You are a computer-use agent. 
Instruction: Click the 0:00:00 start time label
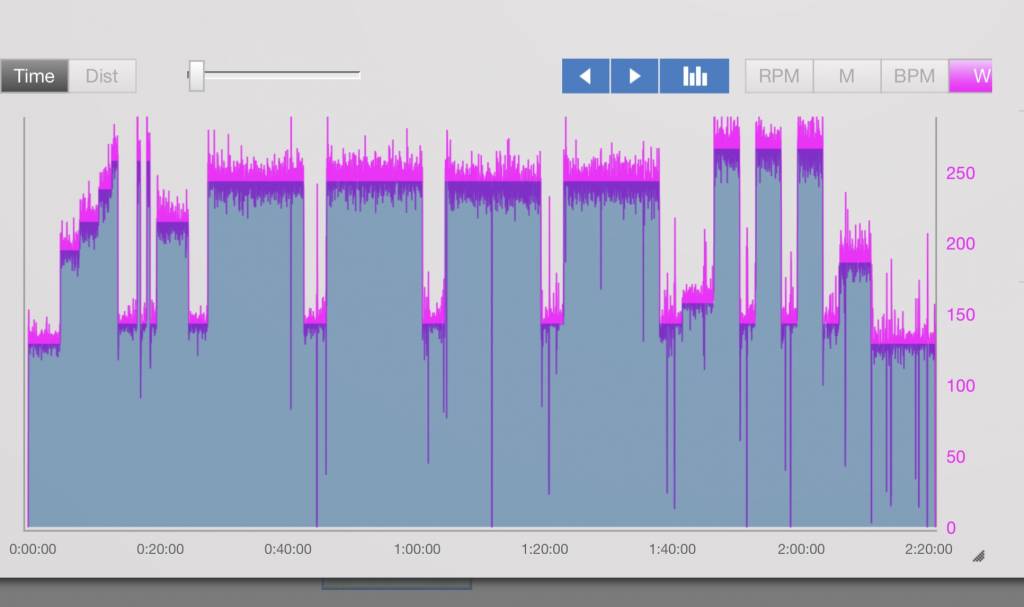click(33, 549)
